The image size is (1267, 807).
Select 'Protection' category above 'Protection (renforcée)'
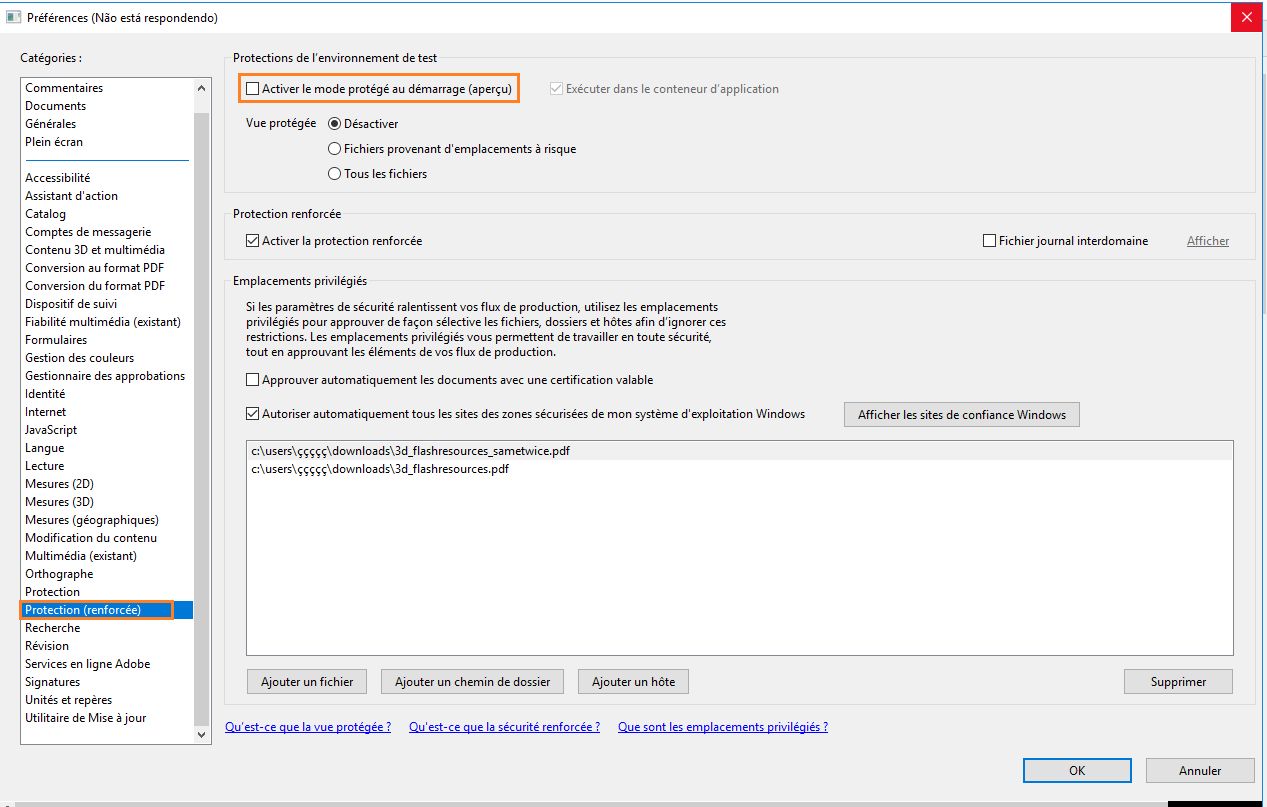52,592
